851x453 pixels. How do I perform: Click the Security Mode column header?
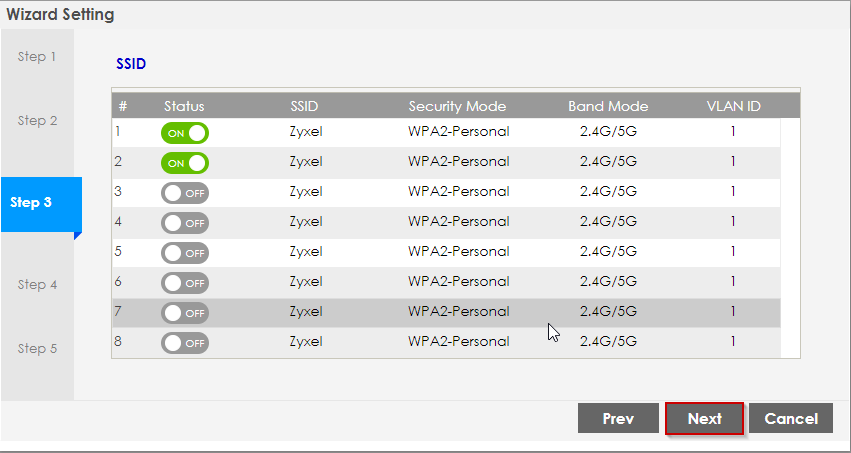[457, 106]
